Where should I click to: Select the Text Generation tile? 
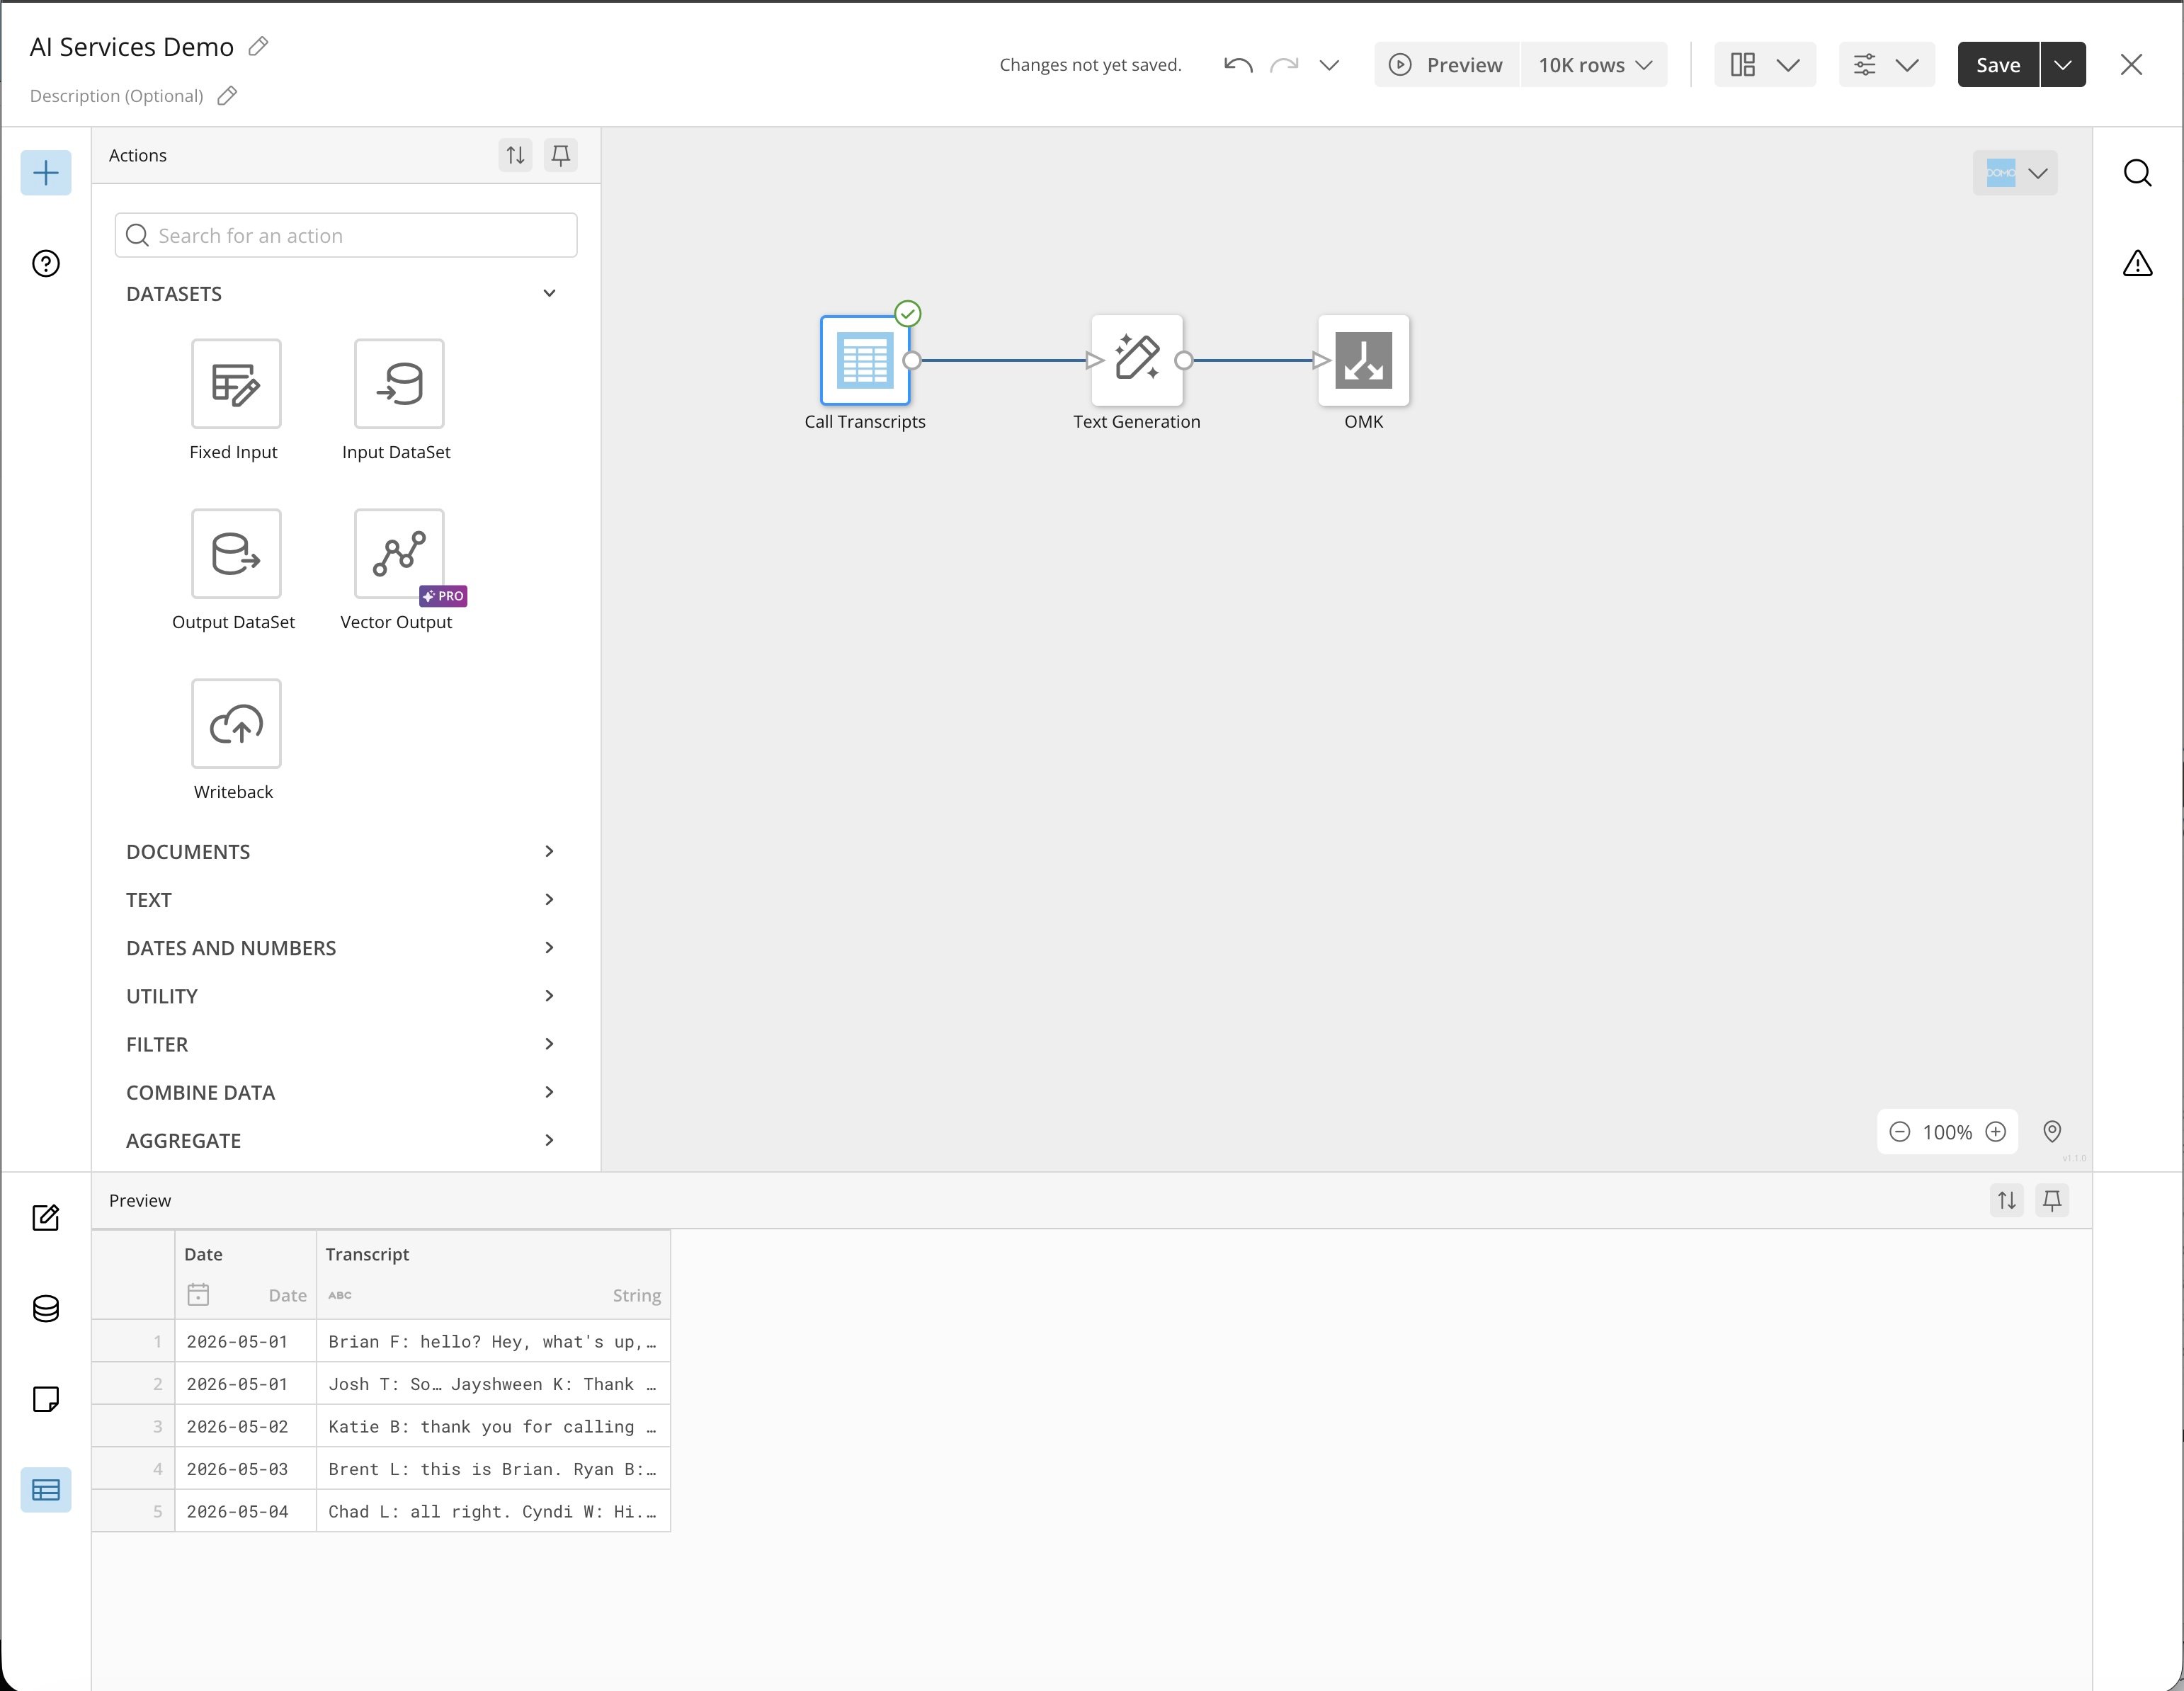coord(1137,360)
